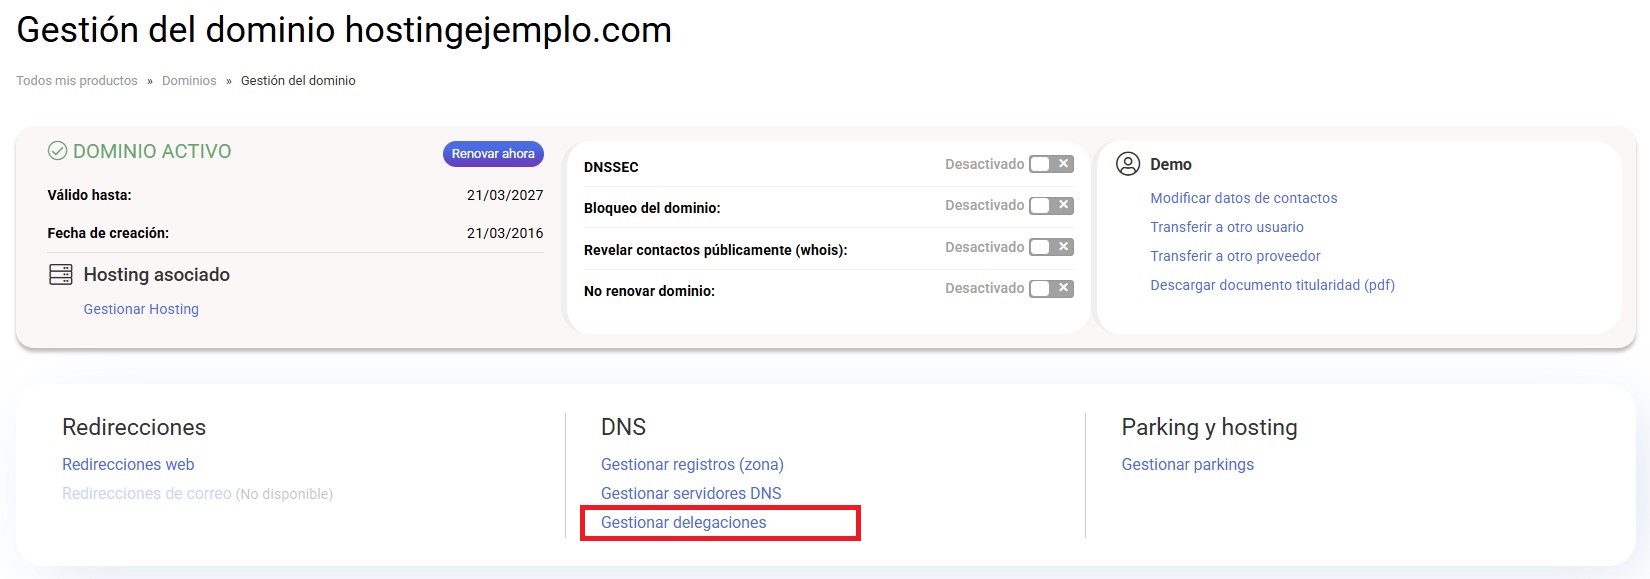The width and height of the screenshot is (1650, 579).
Task: Enable the Bloqueo del dominio switch
Action: click(1051, 205)
